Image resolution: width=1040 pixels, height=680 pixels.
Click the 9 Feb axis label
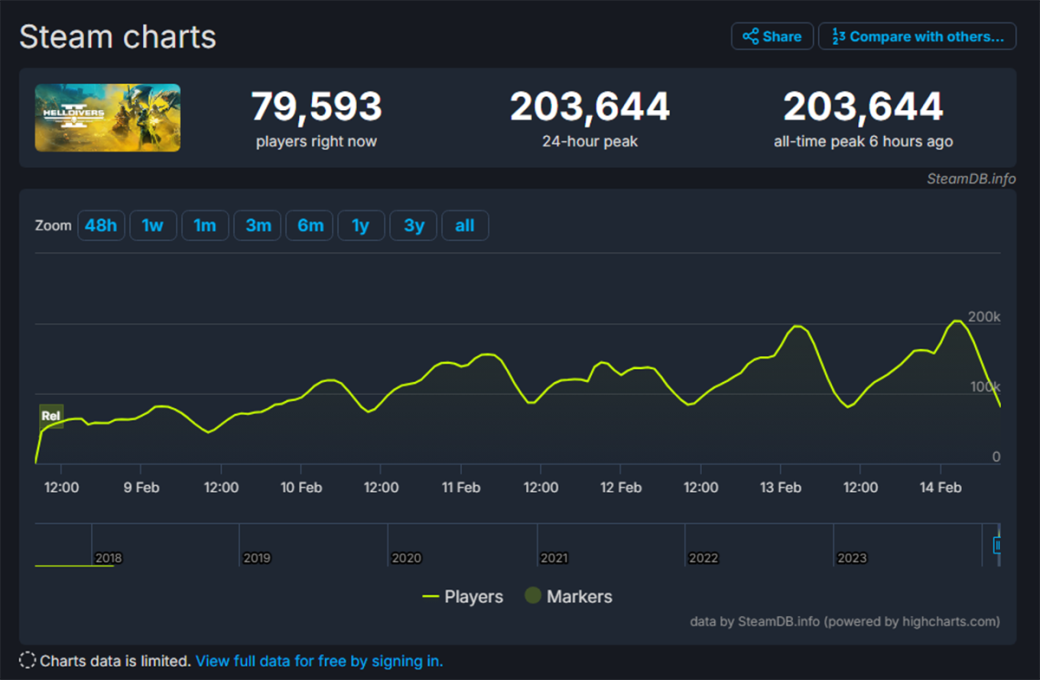(141, 488)
